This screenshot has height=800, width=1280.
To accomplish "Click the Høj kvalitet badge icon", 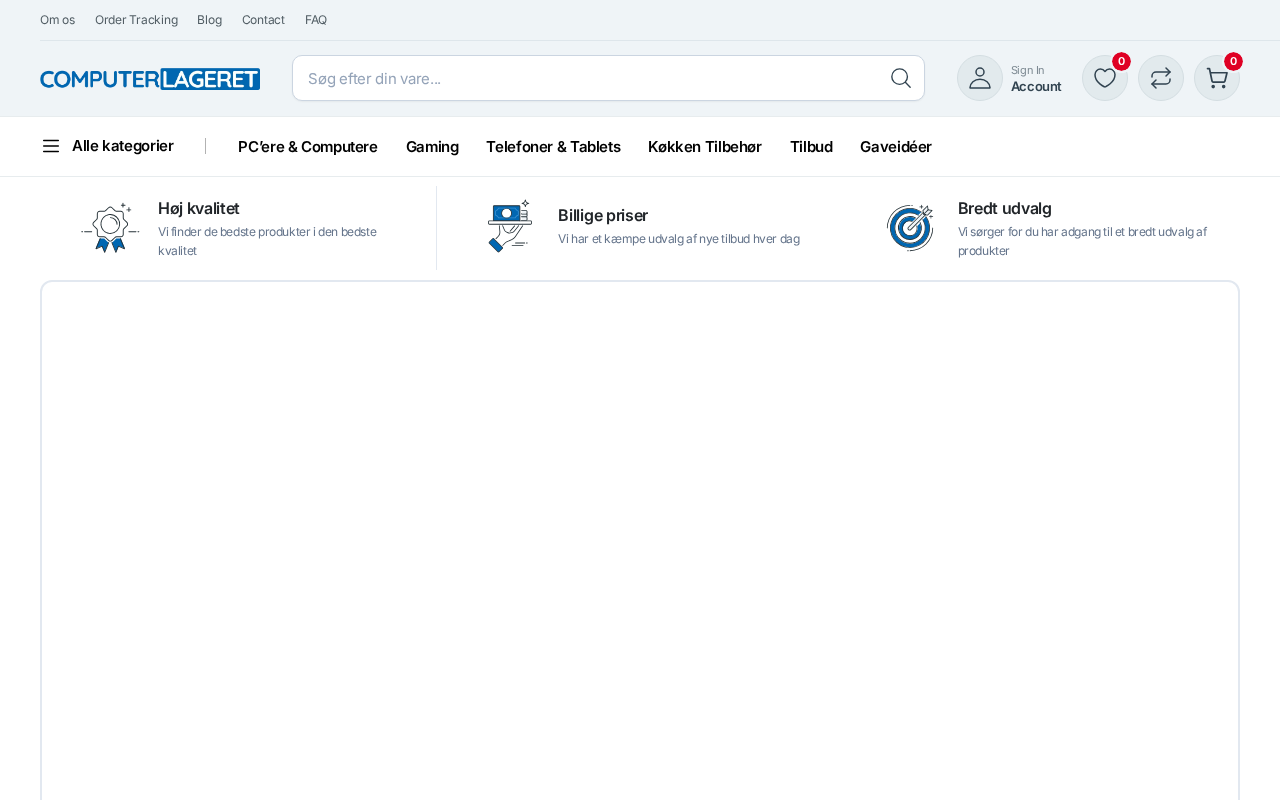I will coord(110,228).
